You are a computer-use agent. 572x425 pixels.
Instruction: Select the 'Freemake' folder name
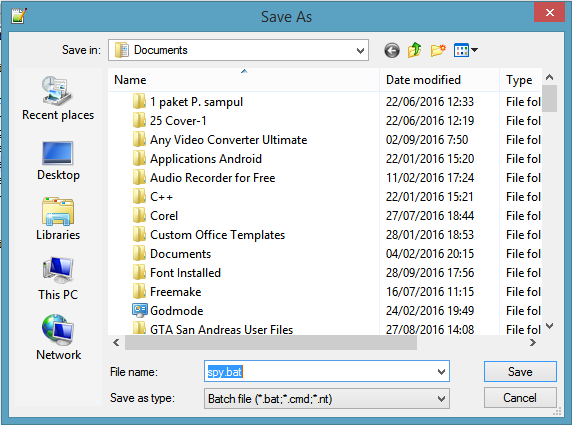(x=175, y=291)
